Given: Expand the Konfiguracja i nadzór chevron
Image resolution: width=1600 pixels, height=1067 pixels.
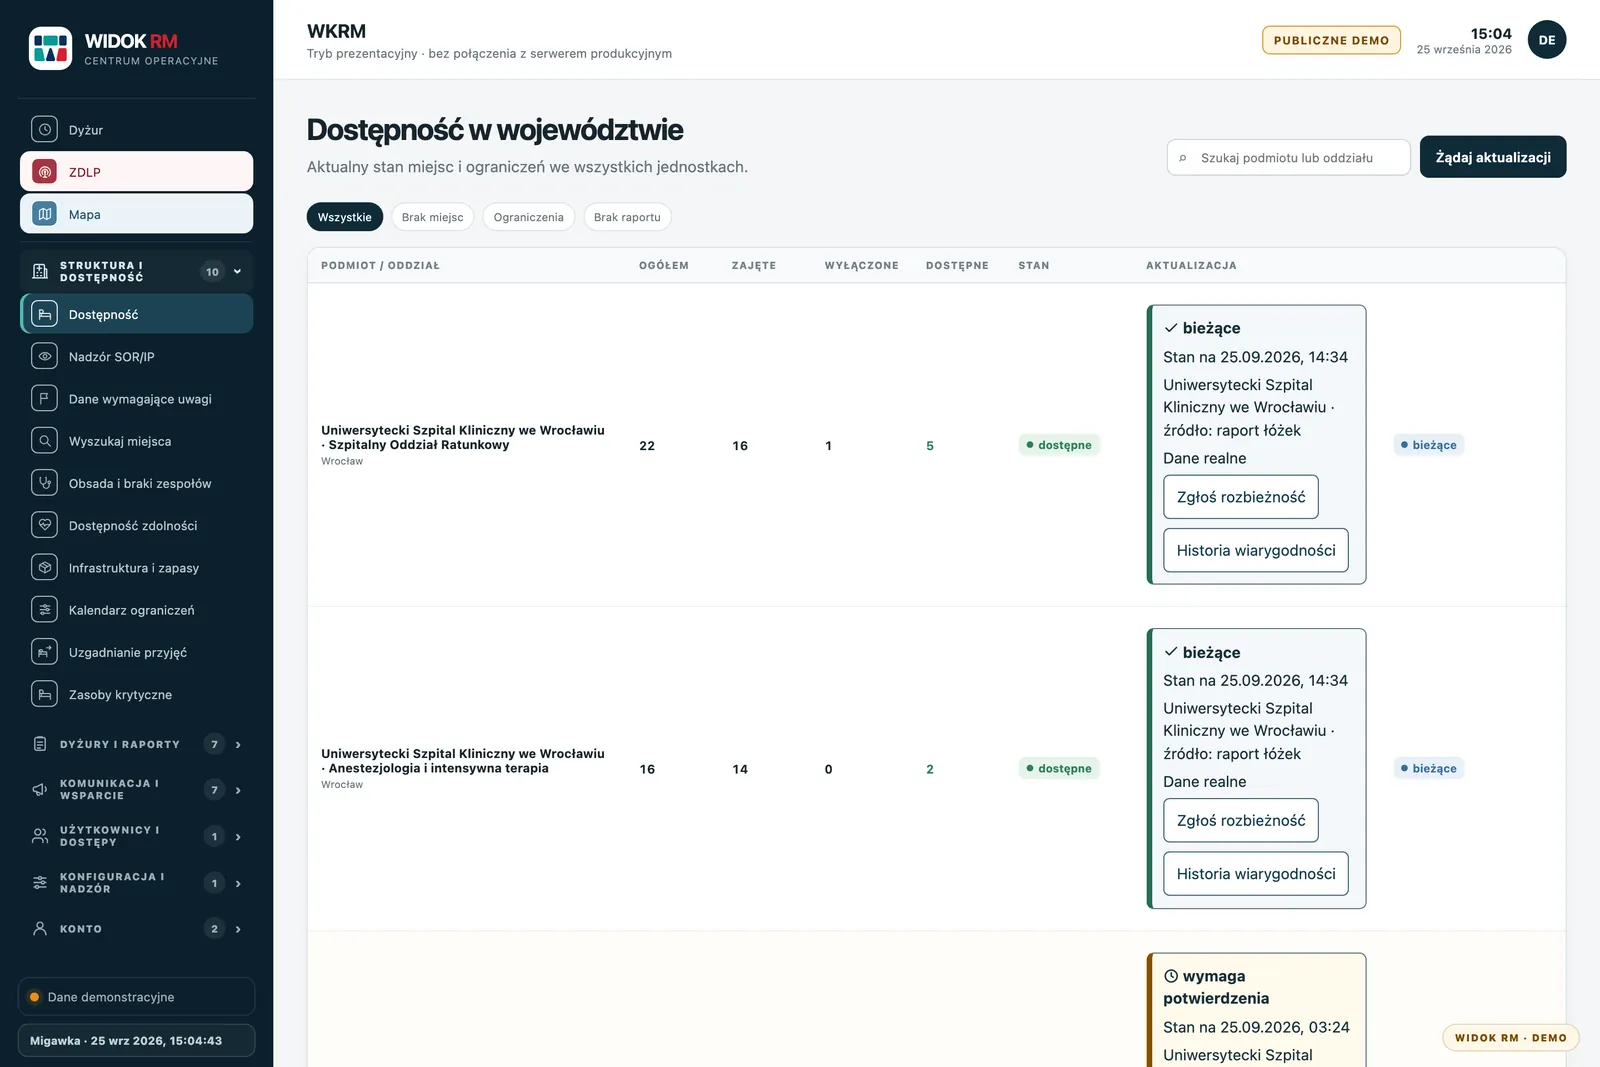Looking at the screenshot, I should (x=238, y=883).
